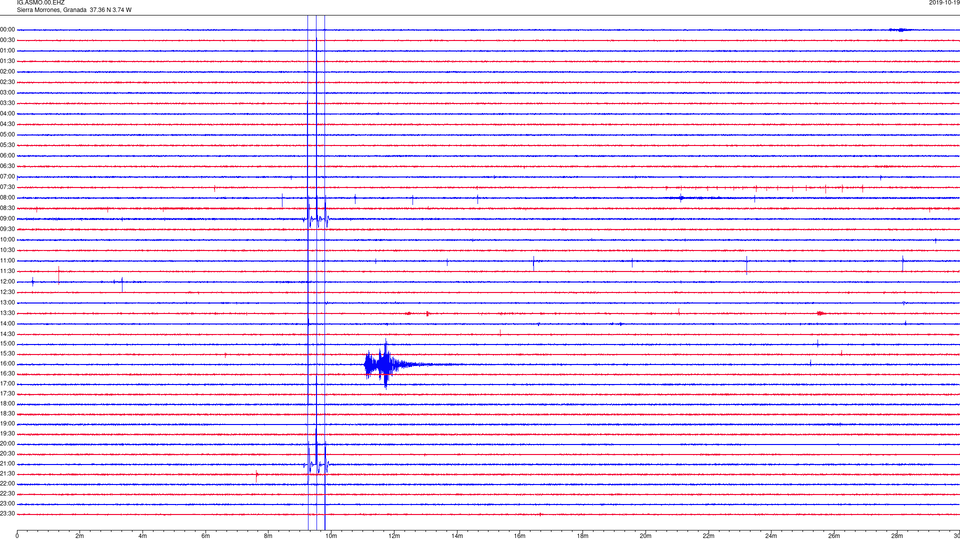Click the 20m tick label on time axis
Image resolution: width=960 pixels, height=540 pixels.
(645, 536)
